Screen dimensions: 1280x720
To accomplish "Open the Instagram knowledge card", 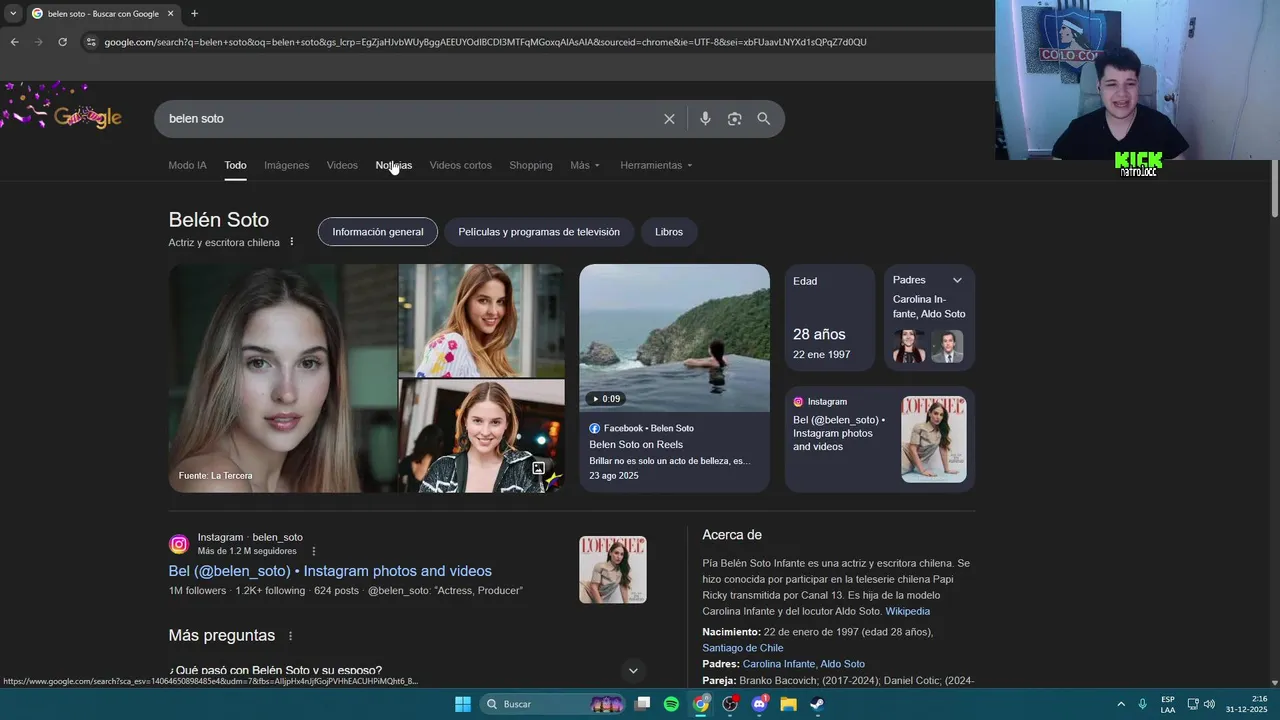I will 880,439.
